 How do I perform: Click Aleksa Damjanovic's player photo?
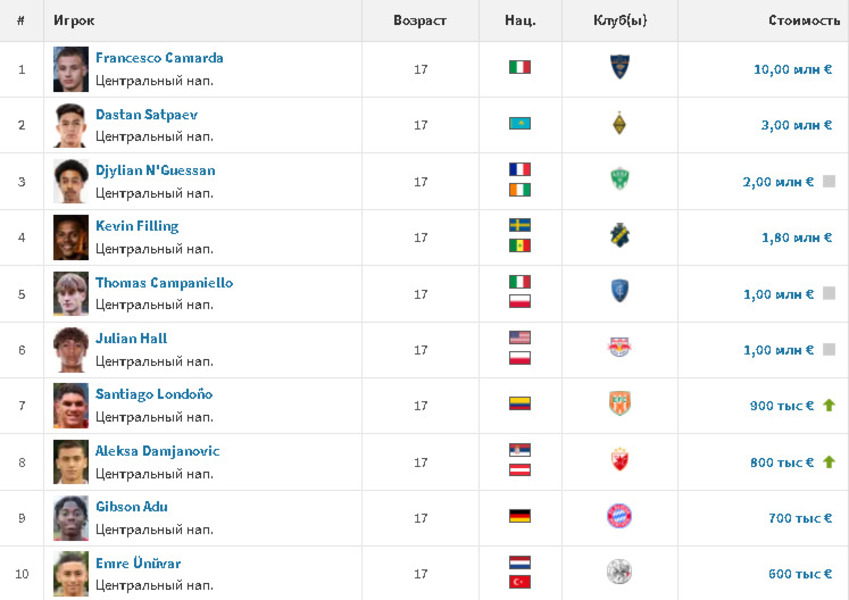[71, 461]
